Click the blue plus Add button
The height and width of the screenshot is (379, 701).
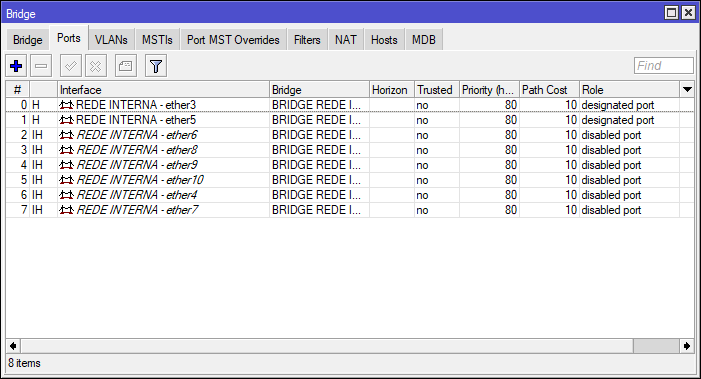(x=16, y=66)
